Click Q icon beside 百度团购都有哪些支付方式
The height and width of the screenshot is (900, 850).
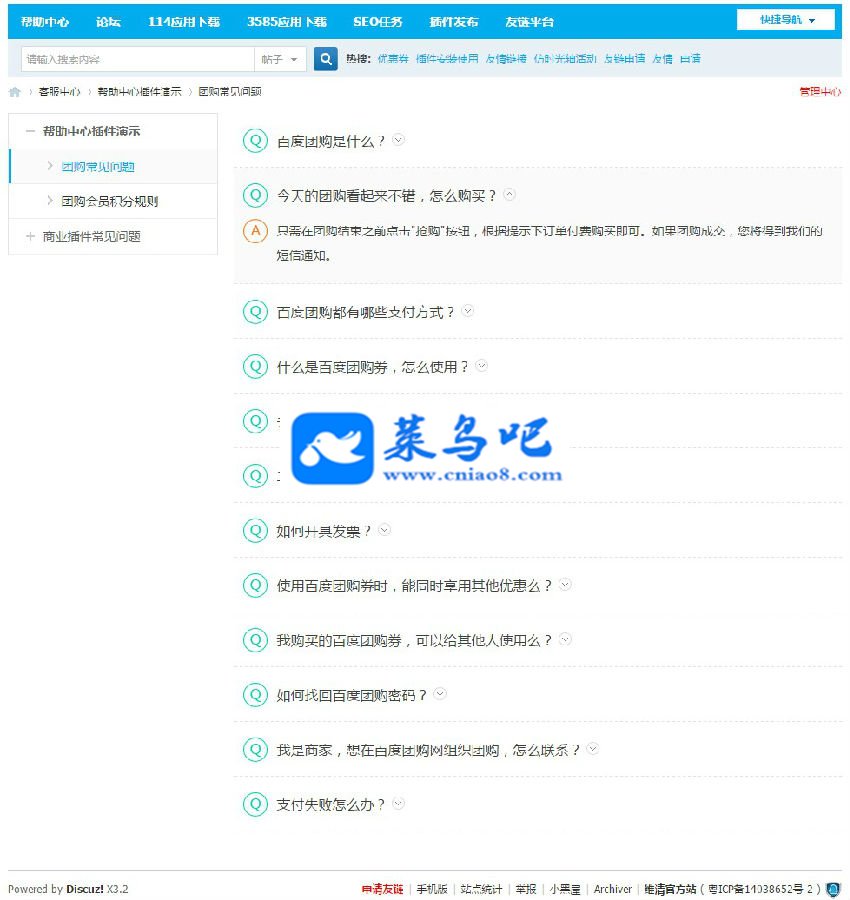point(255,312)
